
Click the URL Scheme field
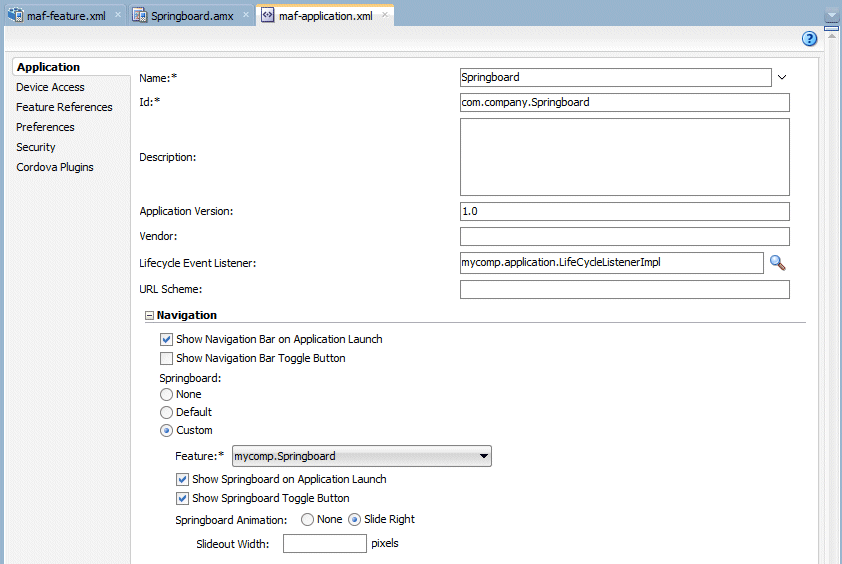coord(625,290)
